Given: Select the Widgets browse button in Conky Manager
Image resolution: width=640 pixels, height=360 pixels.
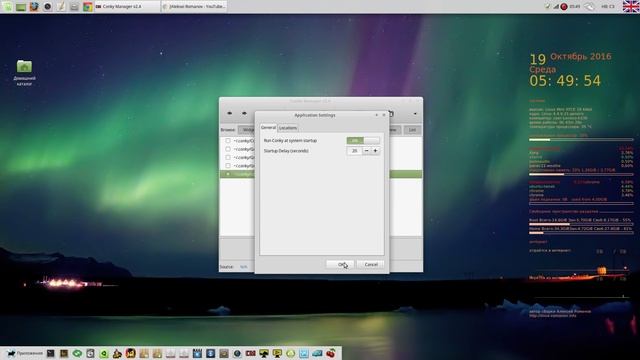Looking at the screenshot, I should pyautogui.click(x=247, y=130).
